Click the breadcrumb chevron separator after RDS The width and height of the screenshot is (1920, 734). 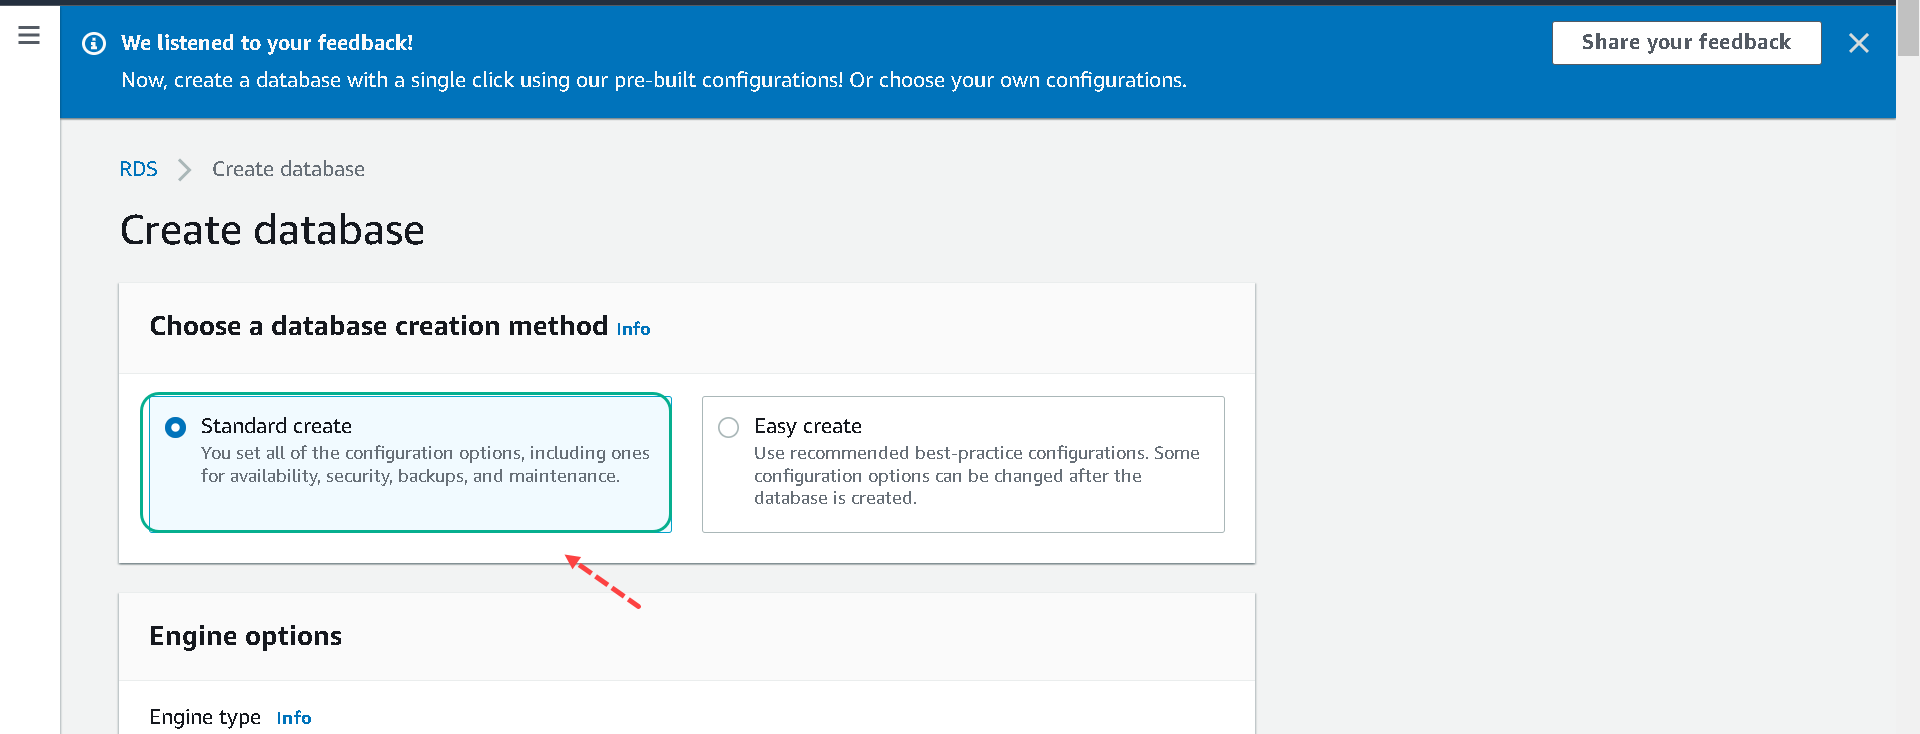tap(184, 170)
